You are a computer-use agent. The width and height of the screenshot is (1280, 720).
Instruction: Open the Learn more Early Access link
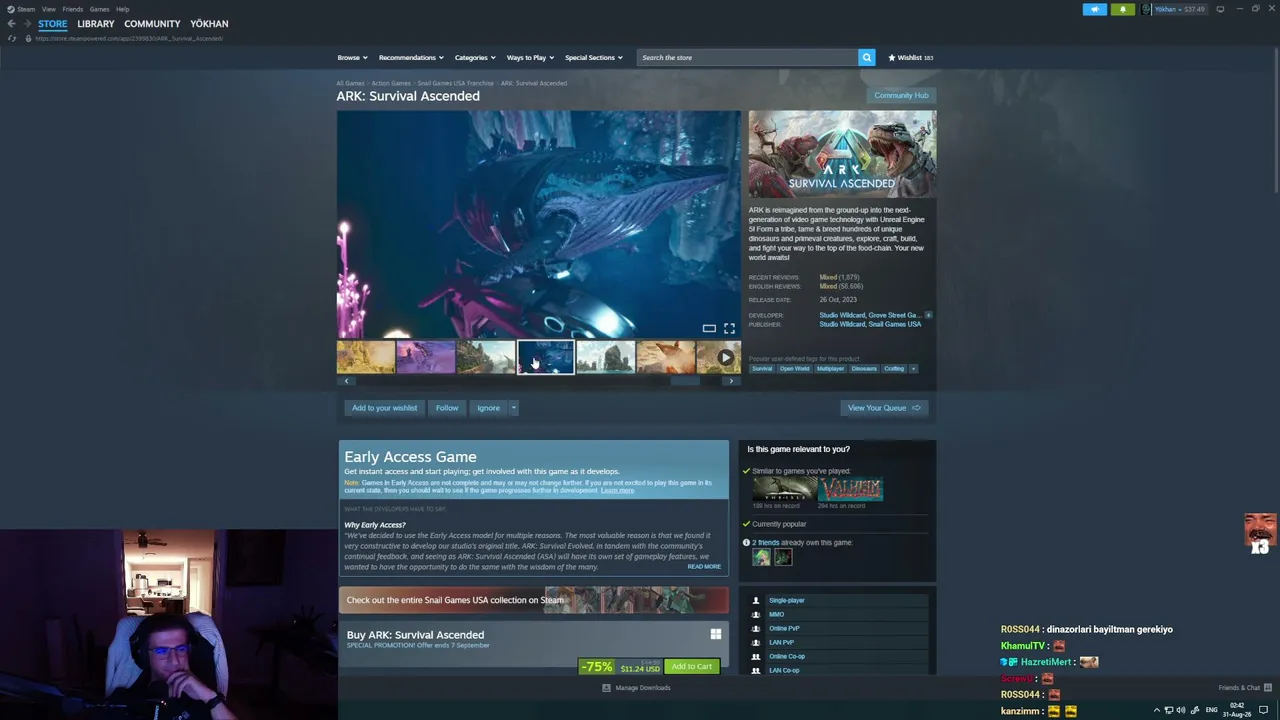pos(617,490)
